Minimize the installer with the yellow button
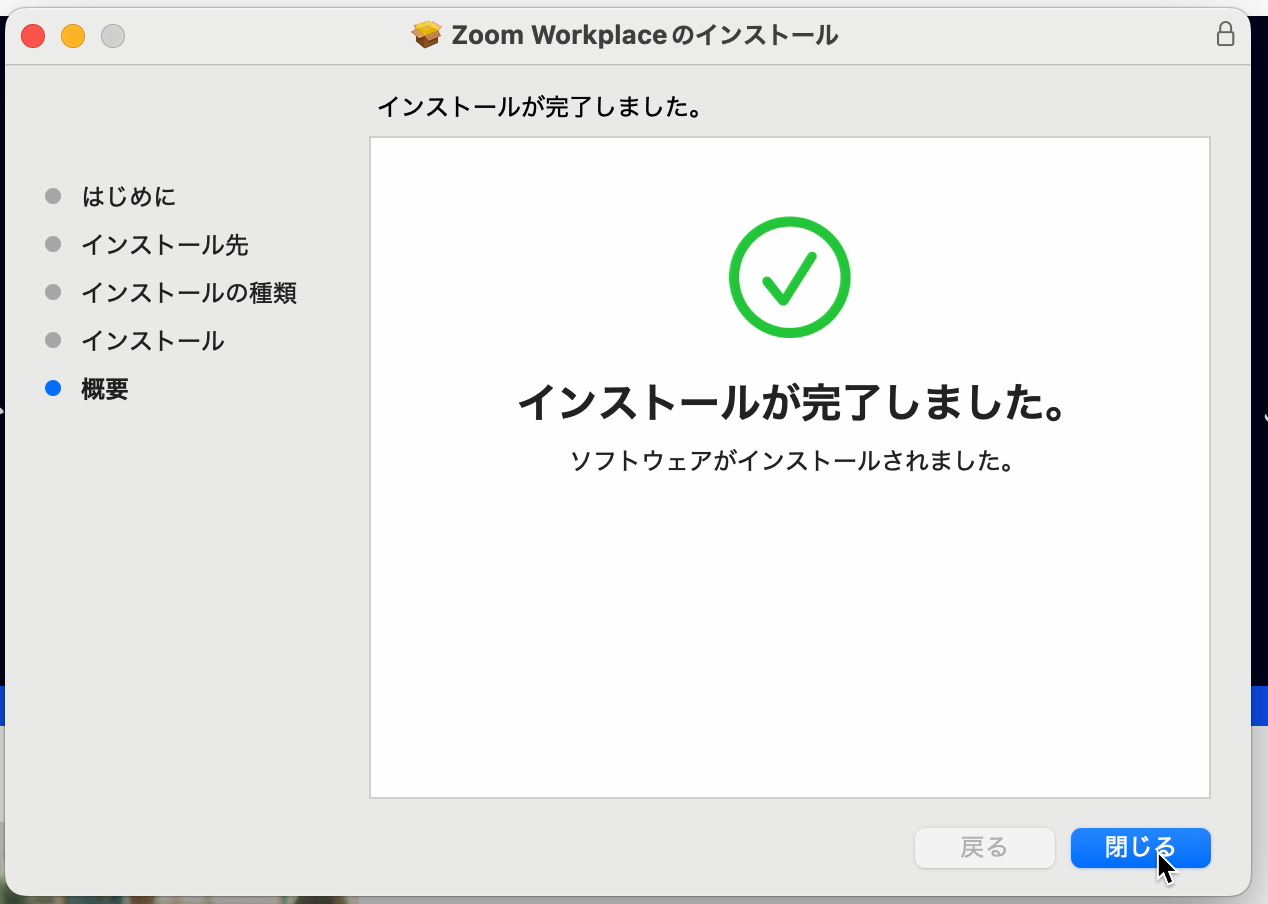 click(x=73, y=36)
